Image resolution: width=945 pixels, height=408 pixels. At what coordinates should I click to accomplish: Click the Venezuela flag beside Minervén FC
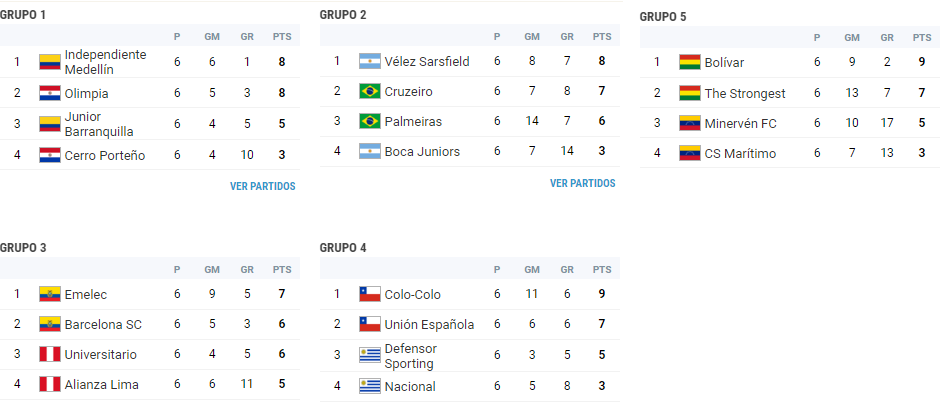(x=690, y=124)
